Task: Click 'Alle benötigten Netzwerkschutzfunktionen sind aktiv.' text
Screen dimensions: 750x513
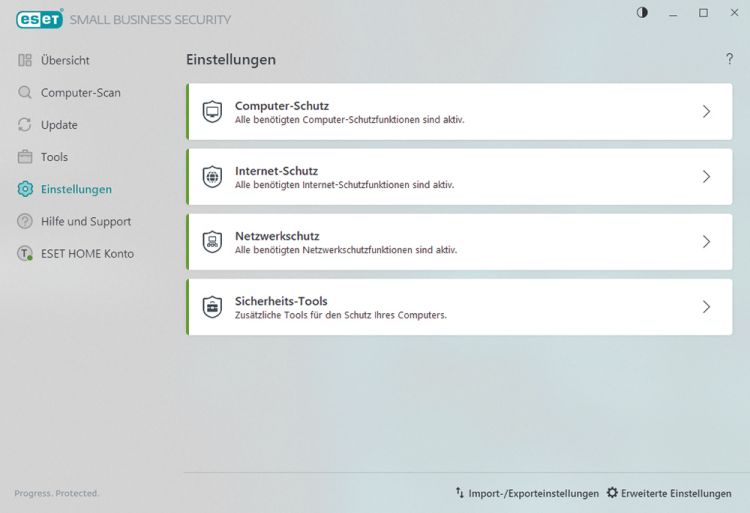Action: (346, 250)
